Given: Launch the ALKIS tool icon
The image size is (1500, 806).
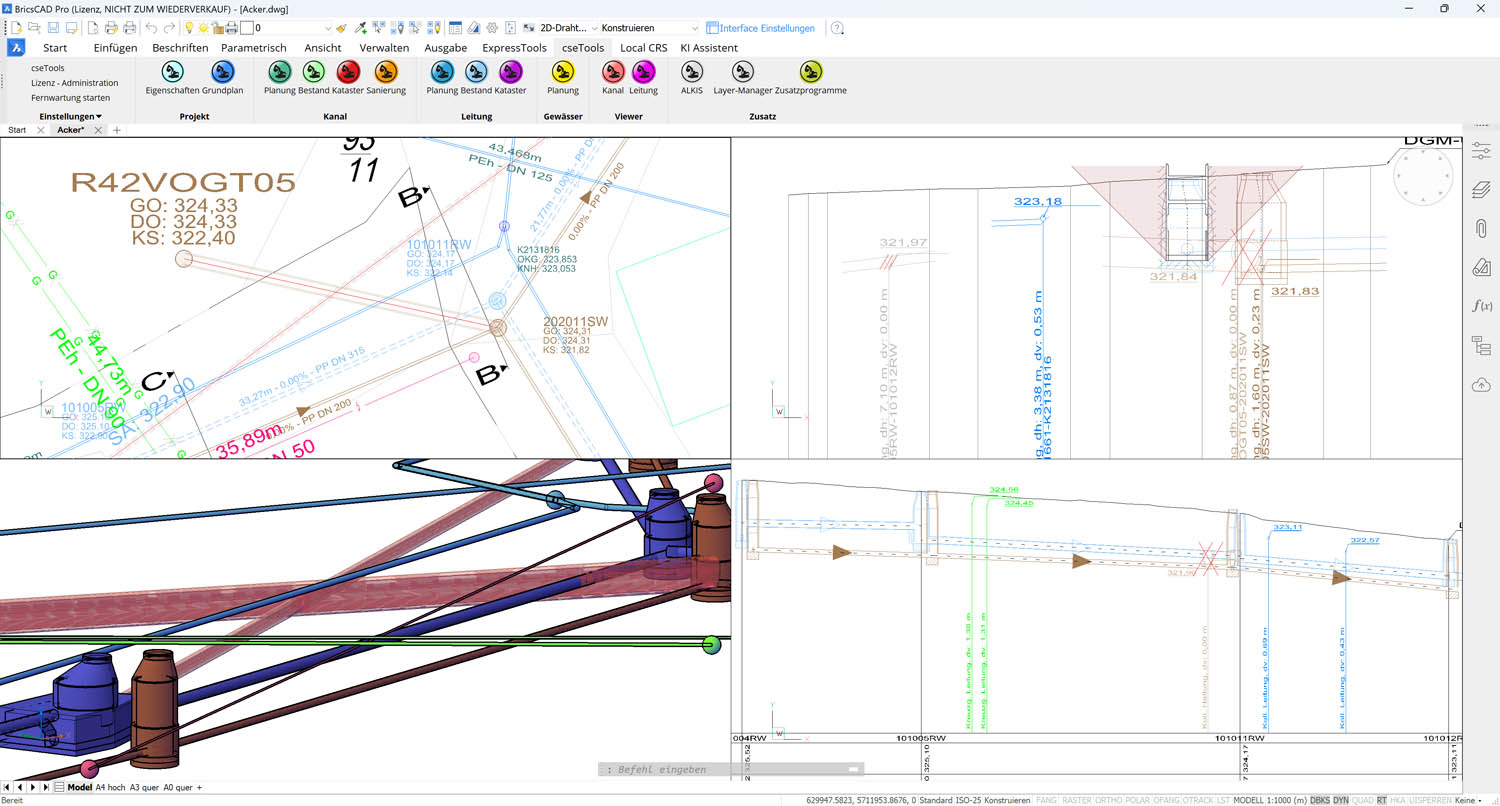Looking at the screenshot, I should coord(692,72).
